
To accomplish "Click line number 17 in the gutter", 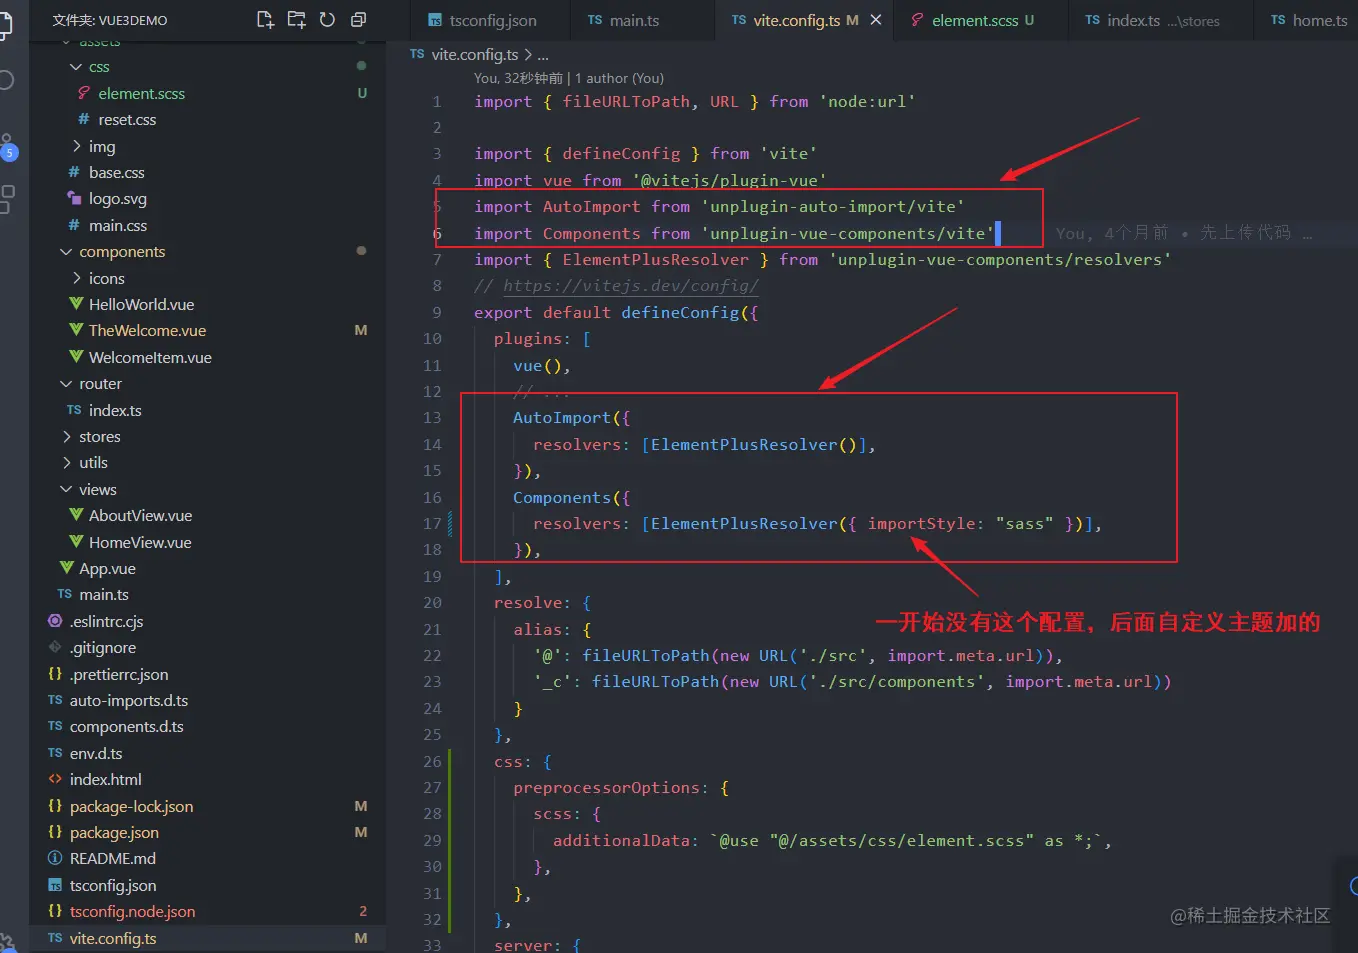I will (x=432, y=524).
